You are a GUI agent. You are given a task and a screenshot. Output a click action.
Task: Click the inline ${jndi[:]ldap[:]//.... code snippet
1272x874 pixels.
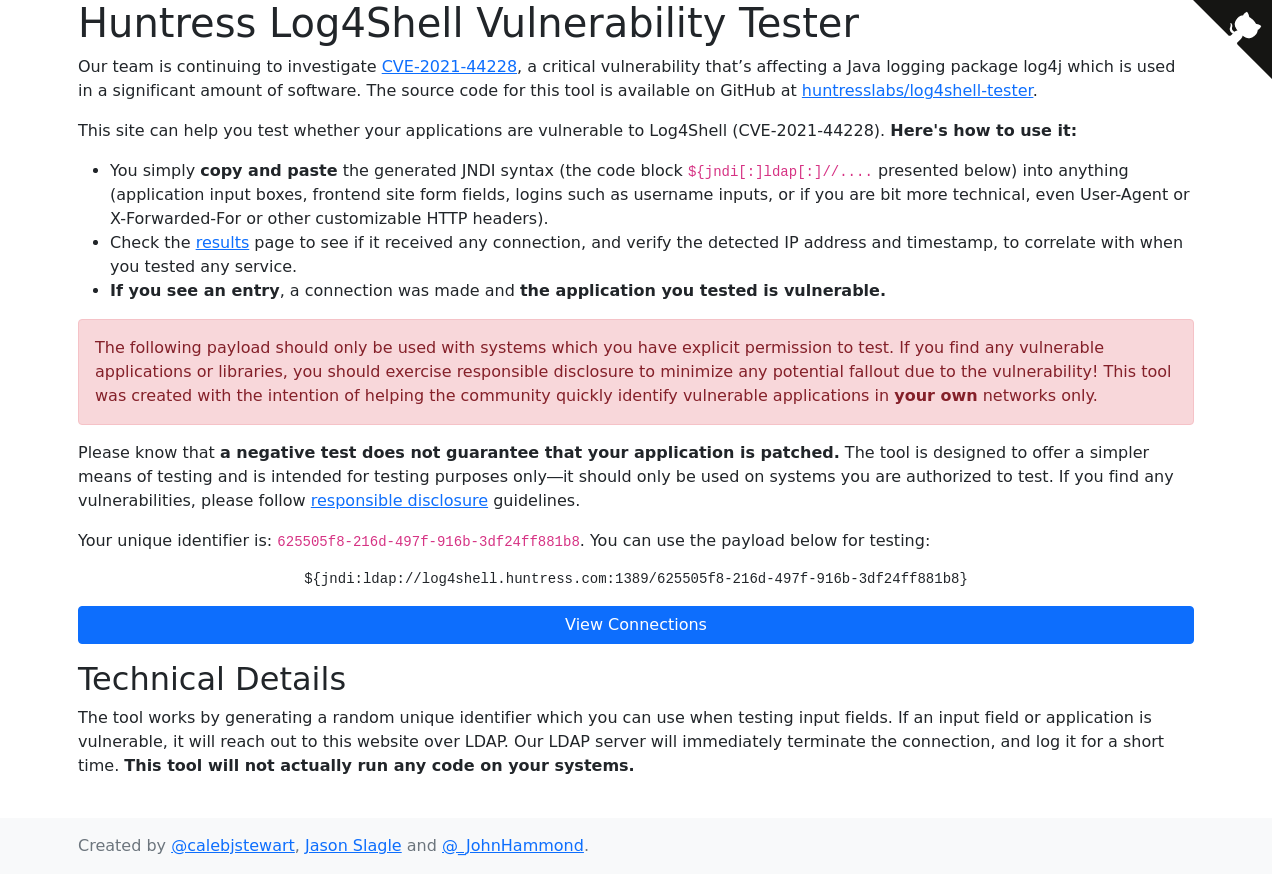pos(780,172)
